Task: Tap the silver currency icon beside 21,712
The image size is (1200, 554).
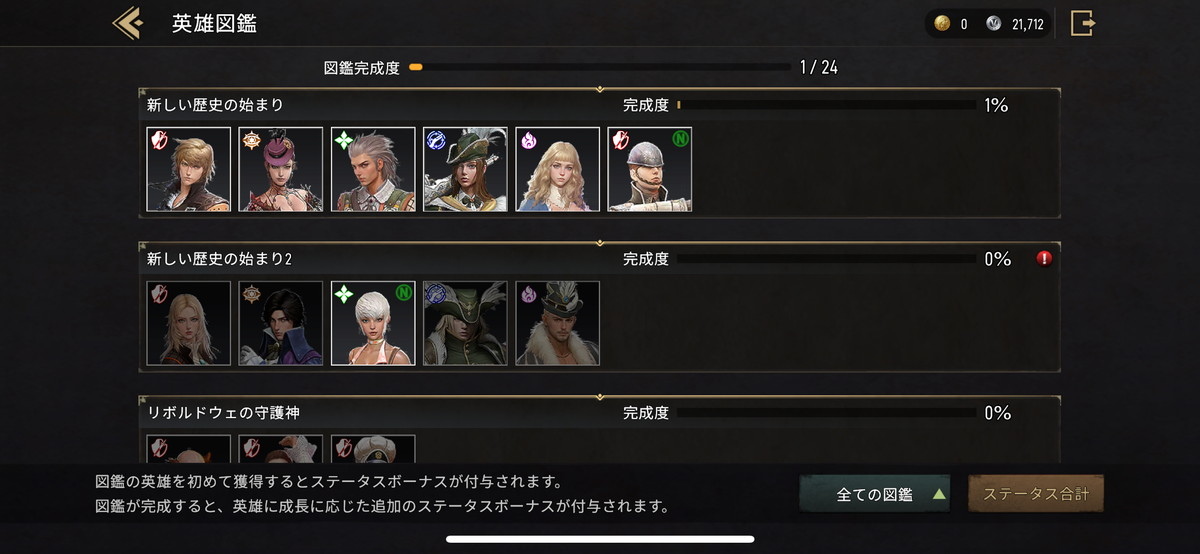Action: [993, 24]
